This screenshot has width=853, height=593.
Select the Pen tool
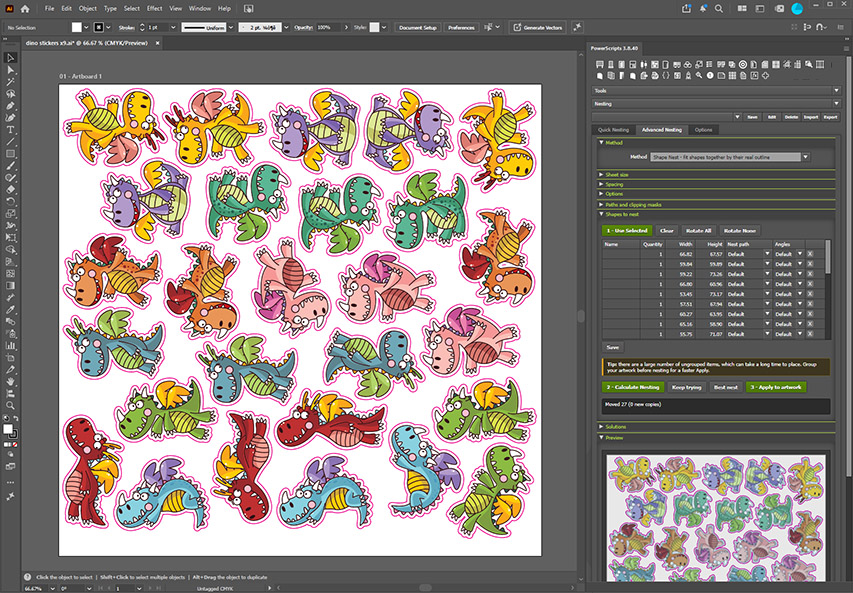[x=10, y=106]
